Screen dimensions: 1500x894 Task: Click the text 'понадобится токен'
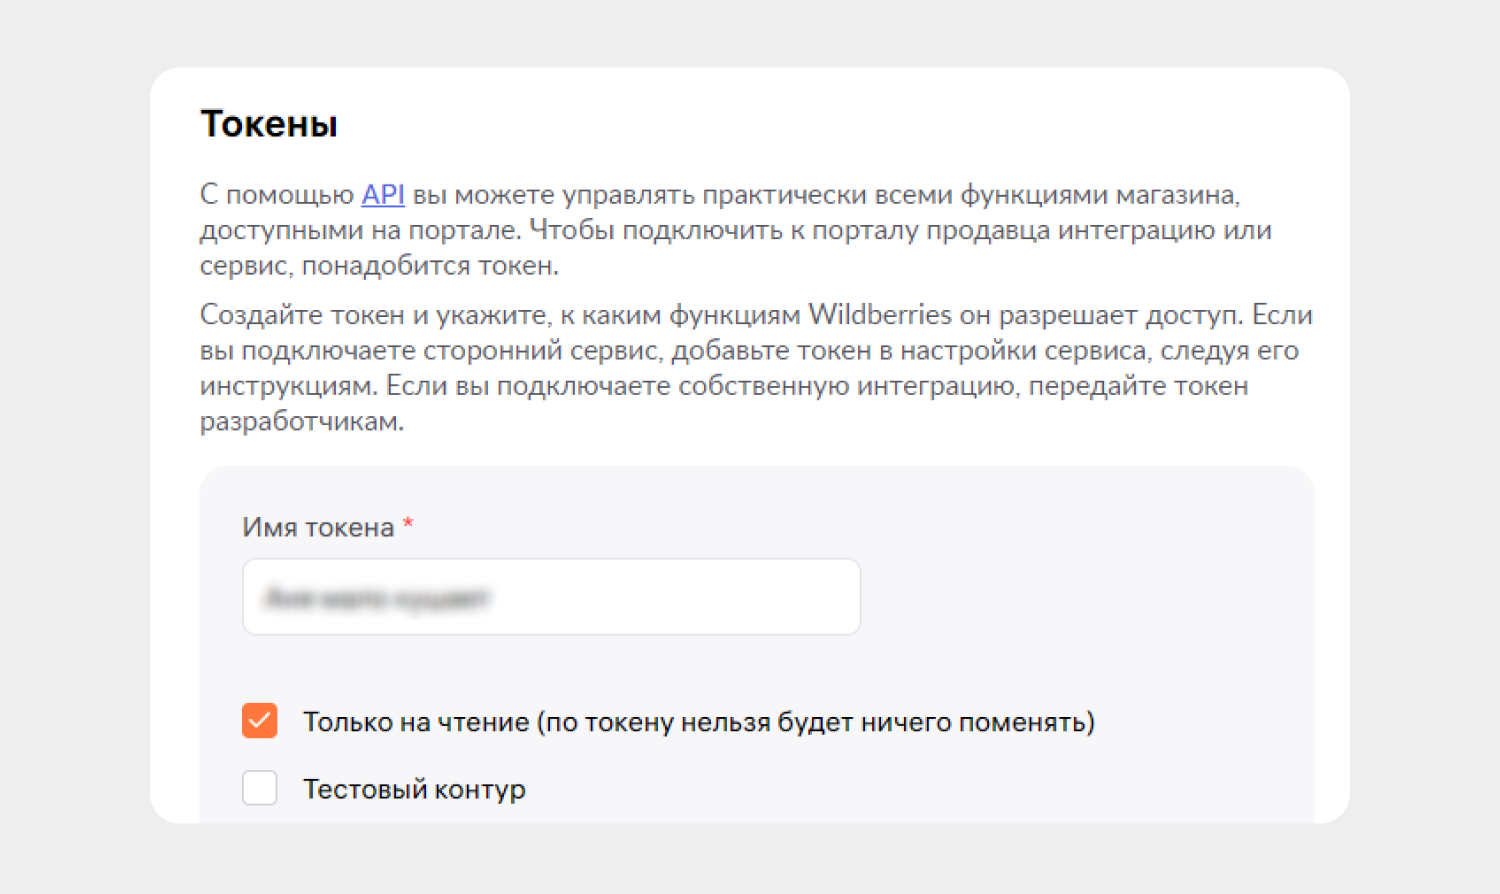[x=430, y=266]
